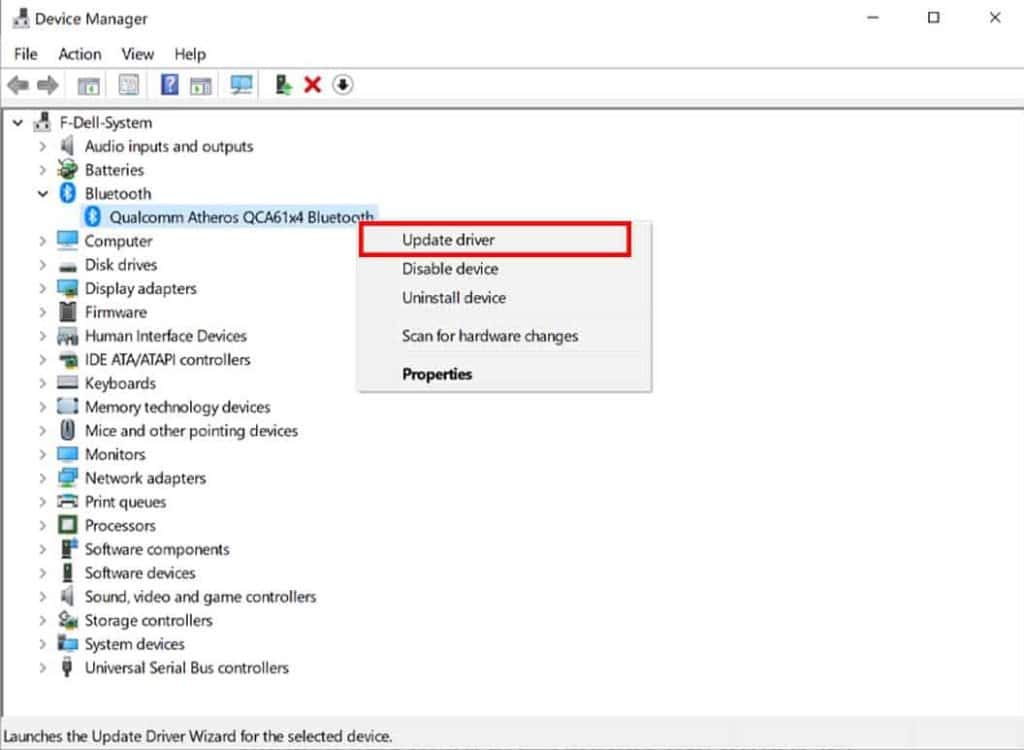Choose Scan for hardware changes in context menu
Viewport: 1024px width, 750px height.
pyautogui.click(x=504, y=336)
